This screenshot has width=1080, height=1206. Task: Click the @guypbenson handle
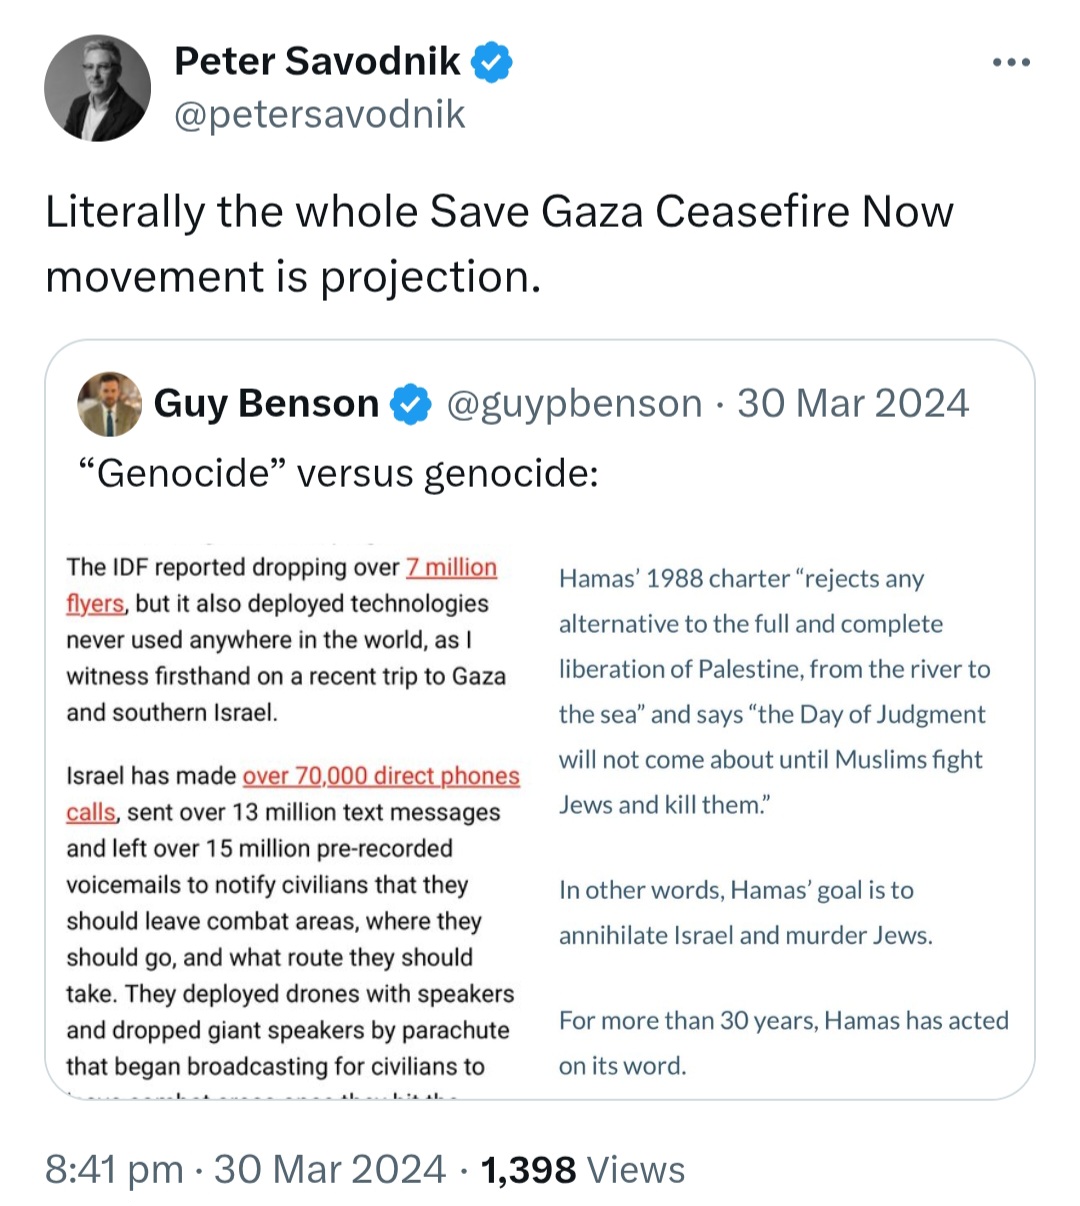574,404
